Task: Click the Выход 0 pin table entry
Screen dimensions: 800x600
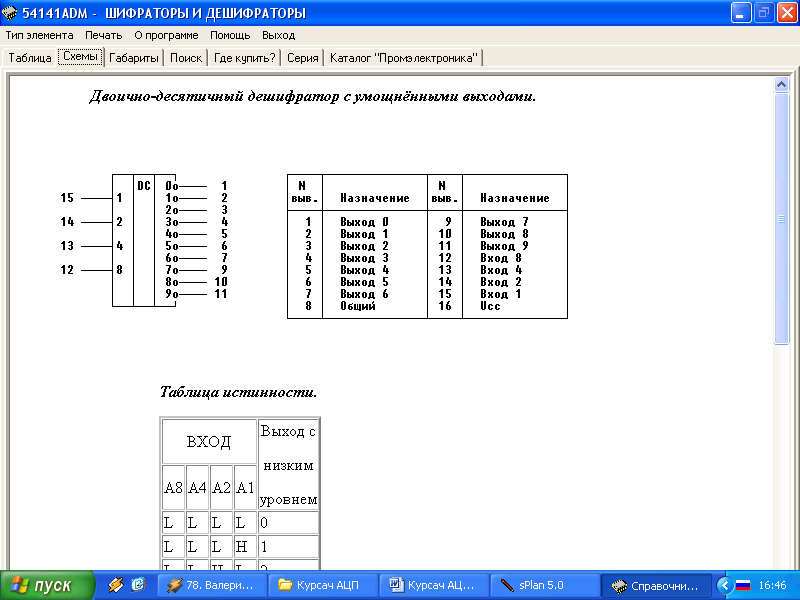Action: (364, 222)
